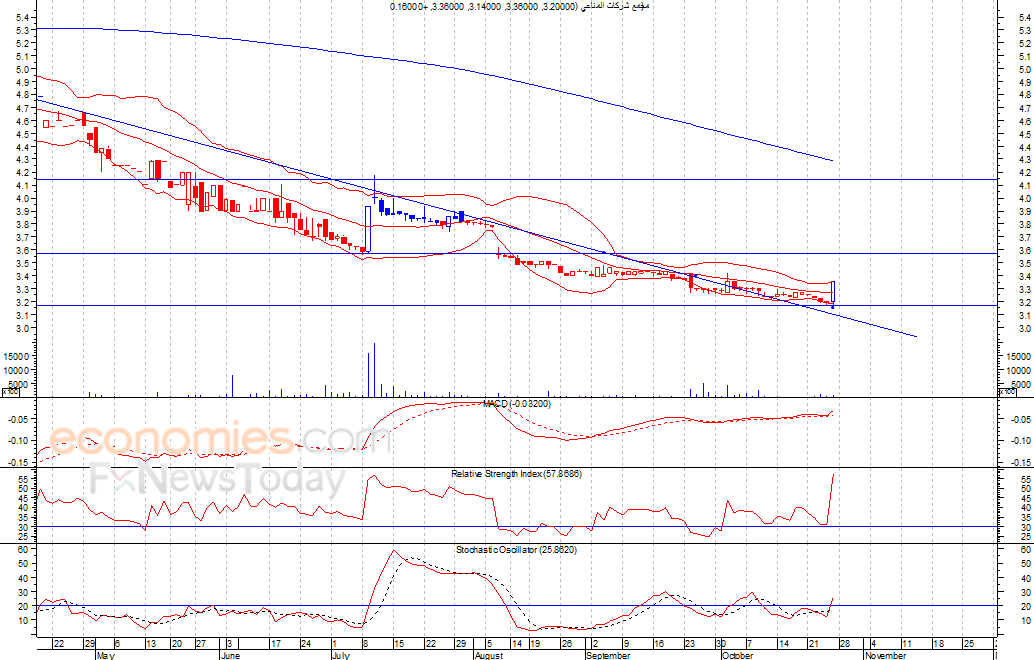Select the October month label
Viewport: 1034px width, 660px height.
click(x=737, y=655)
